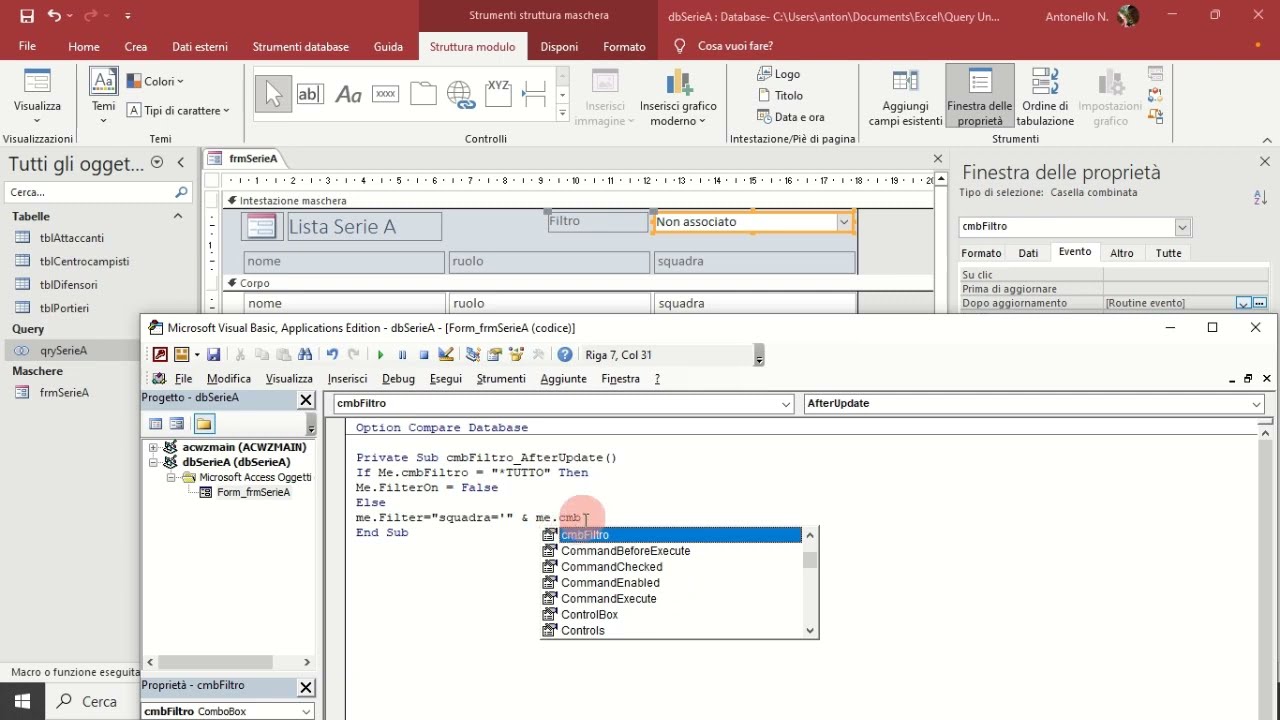Open the Colori dropdown

click(155, 81)
